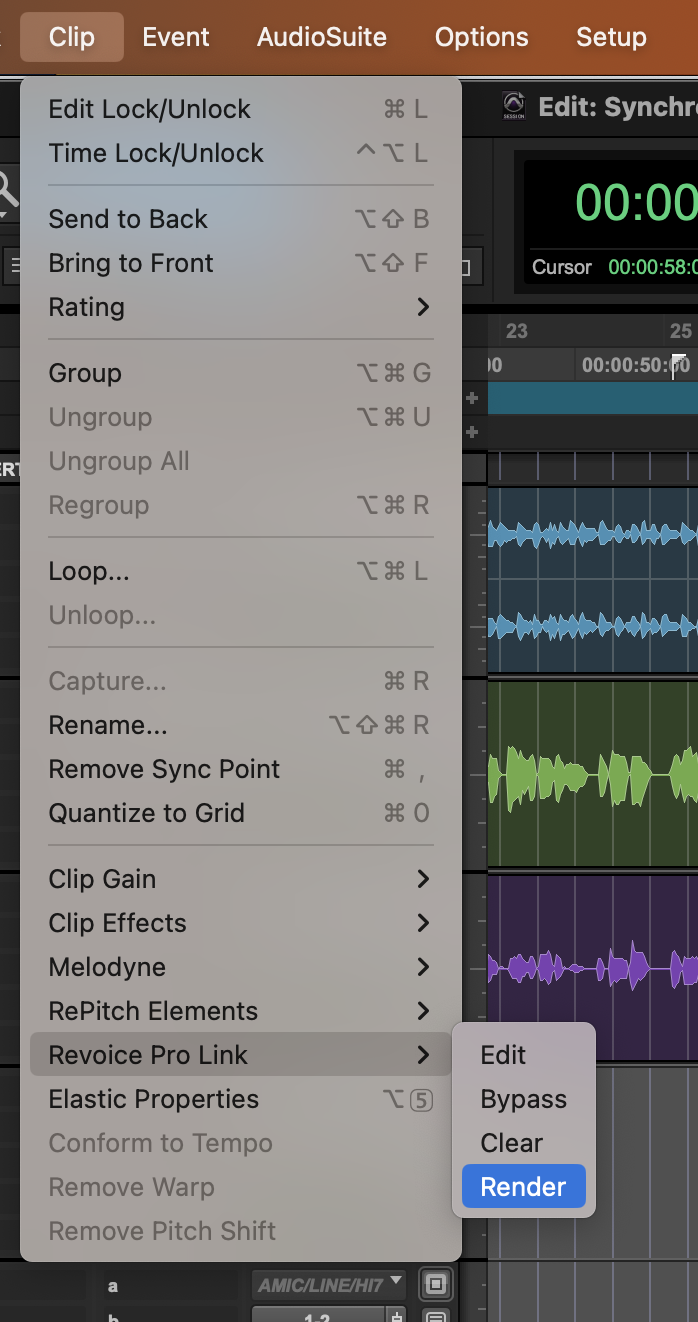Select Bypass in Revoice Pro Link submenu

point(523,1099)
